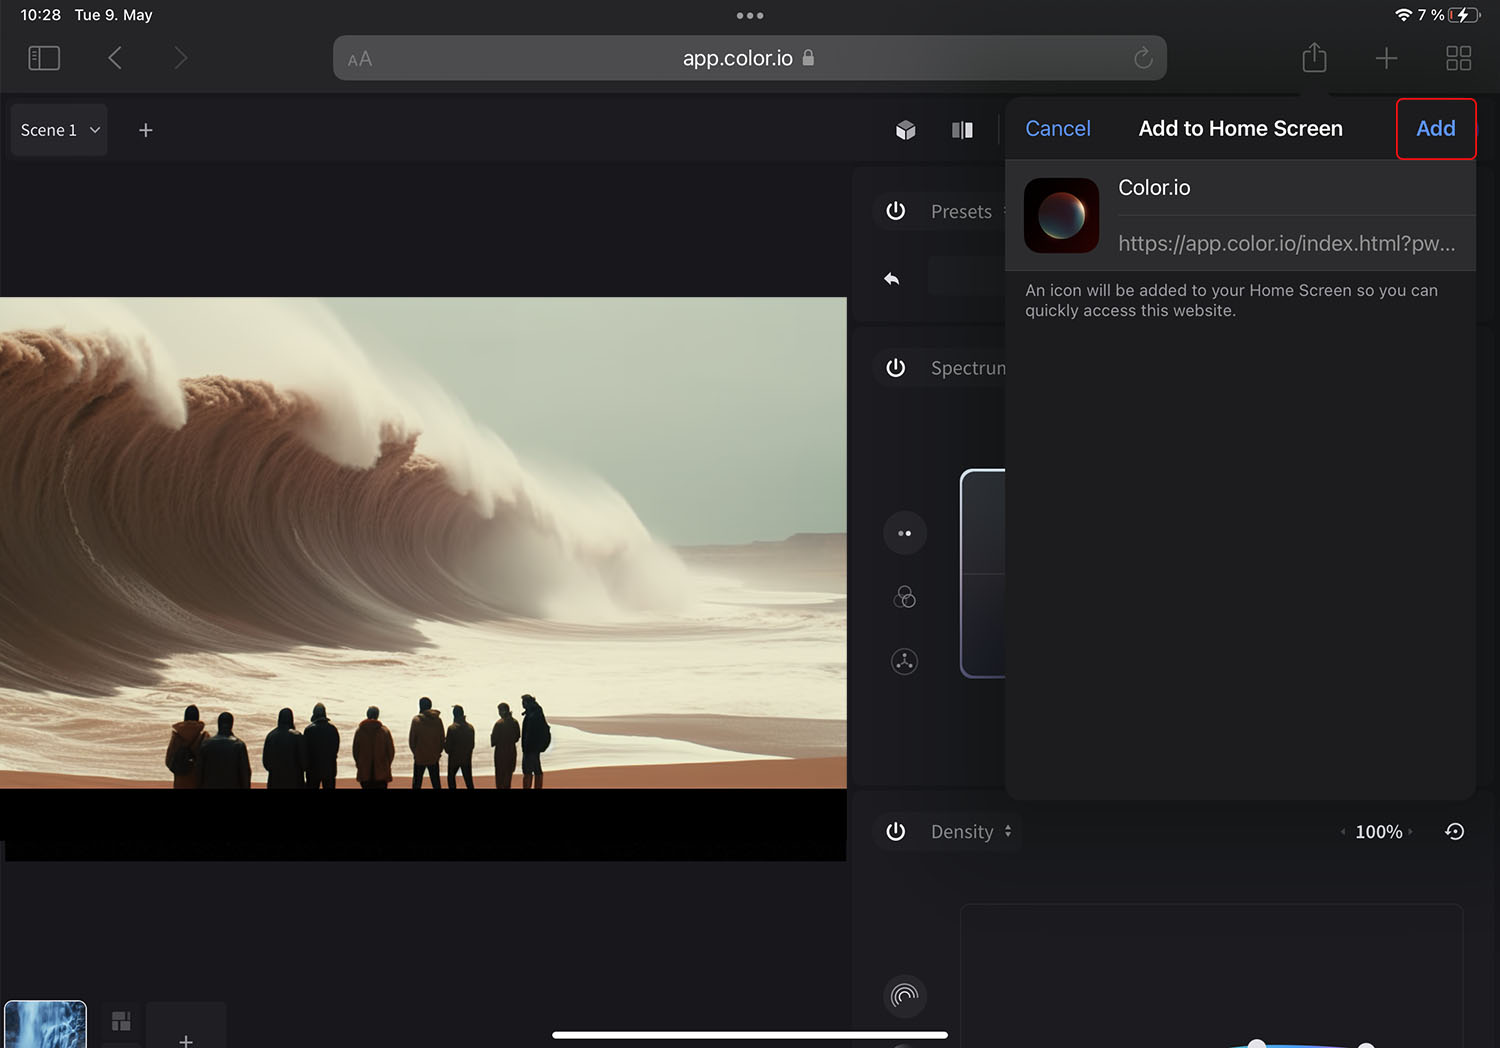The width and height of the screenshot is (1500, 1048).
Task: Click the app.color.io URL link
Action: point(737,57)
